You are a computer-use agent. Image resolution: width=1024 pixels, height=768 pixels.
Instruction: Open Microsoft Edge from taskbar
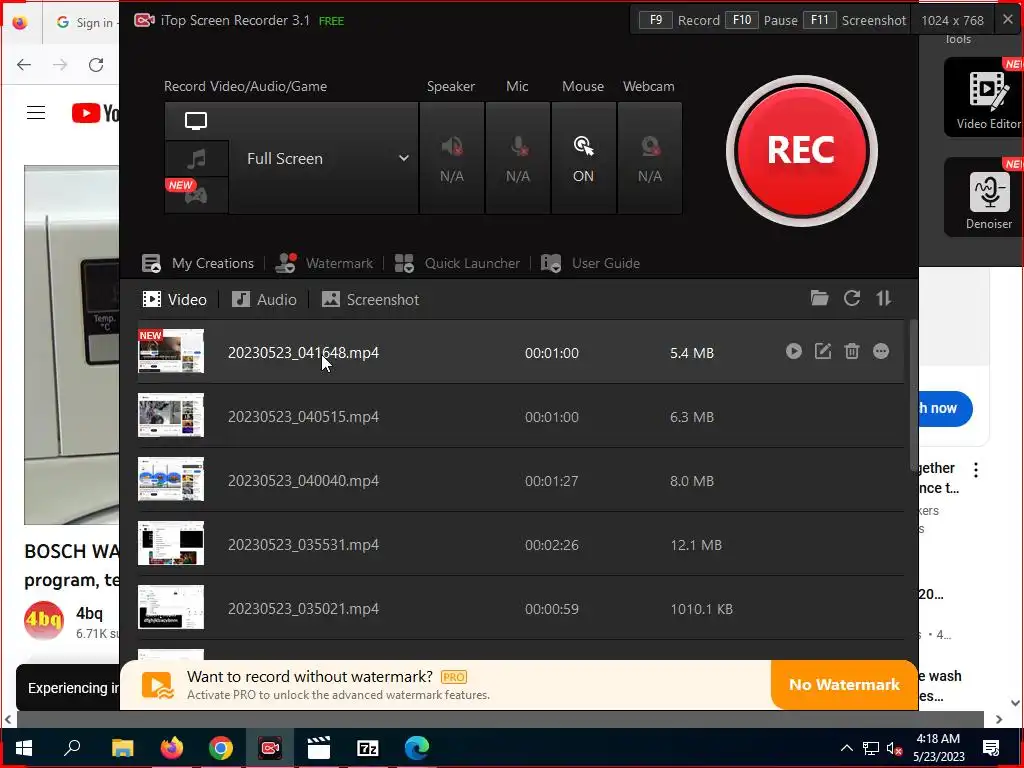pos(417,748)
